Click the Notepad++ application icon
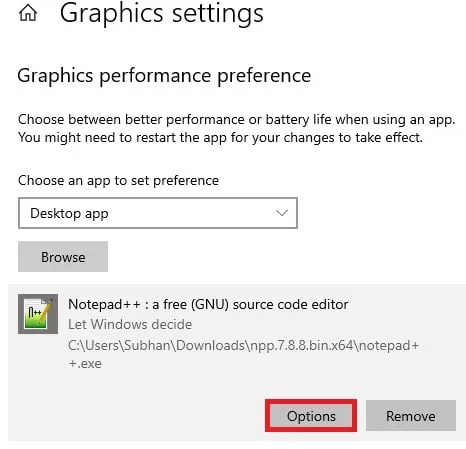Image resolution: width=466 pixels, height=449 pixels. coord(38,314)
